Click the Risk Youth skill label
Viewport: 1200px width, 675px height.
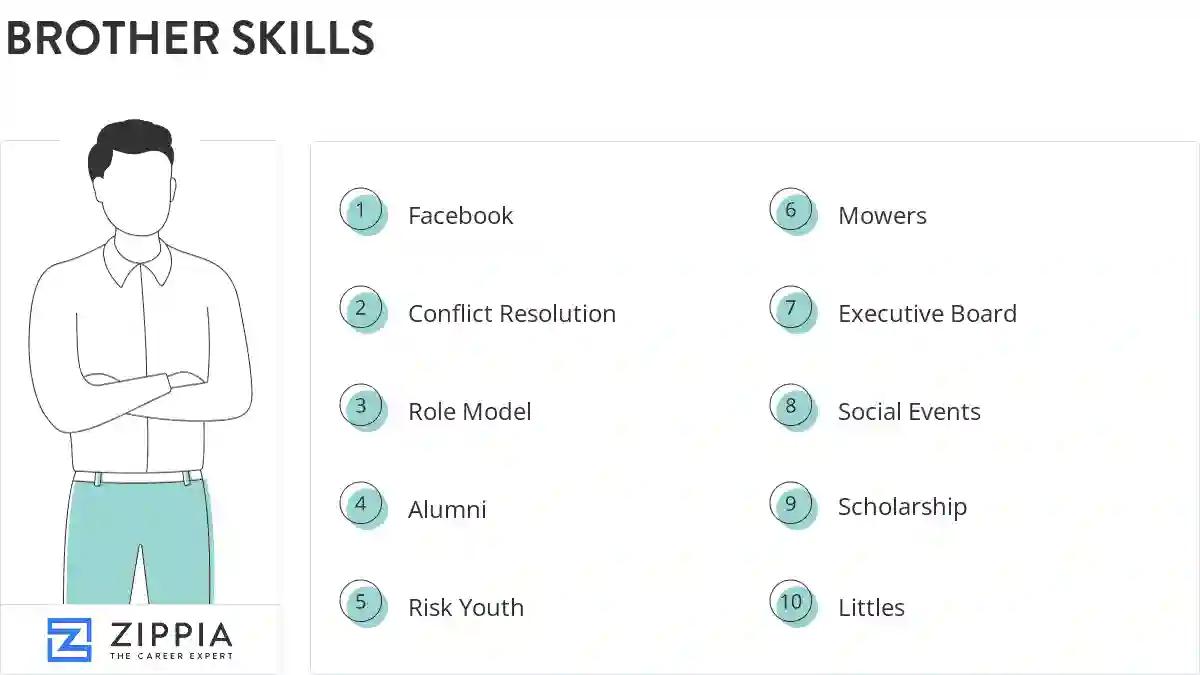(x=465, y=608)
